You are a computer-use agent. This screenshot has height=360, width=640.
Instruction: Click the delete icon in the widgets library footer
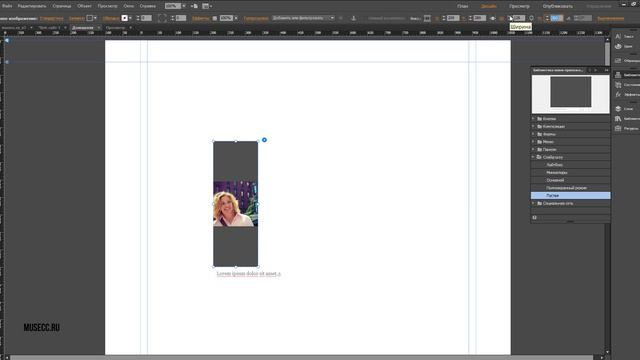(534, 218)
